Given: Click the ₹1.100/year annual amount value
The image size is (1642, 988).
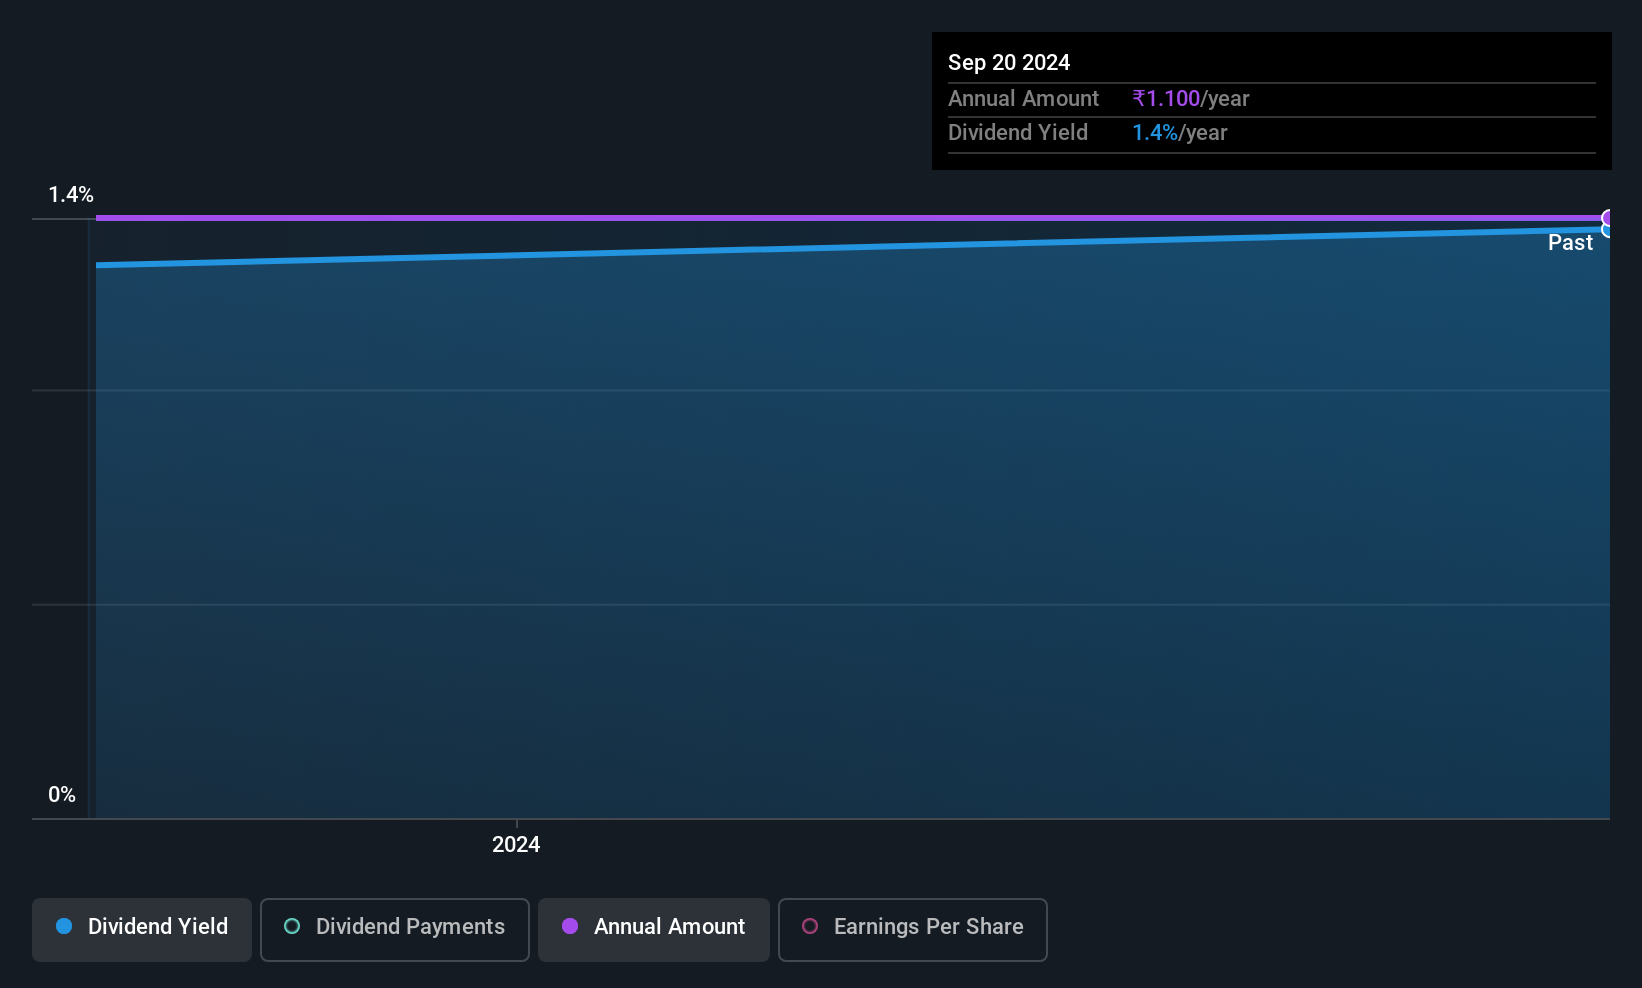Looking at the screenshot, I should click(x=1191, y=98).
